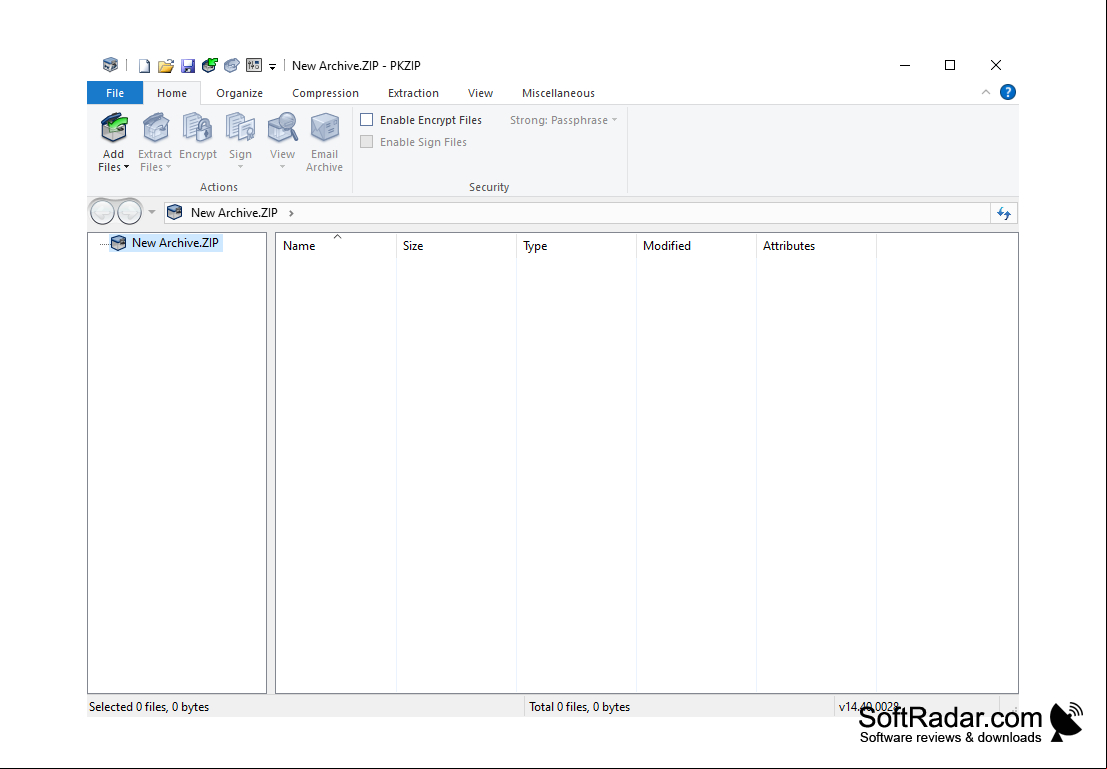
Task: Open the Add Files dropdown arrow
Action: click(x=126, y=167)
